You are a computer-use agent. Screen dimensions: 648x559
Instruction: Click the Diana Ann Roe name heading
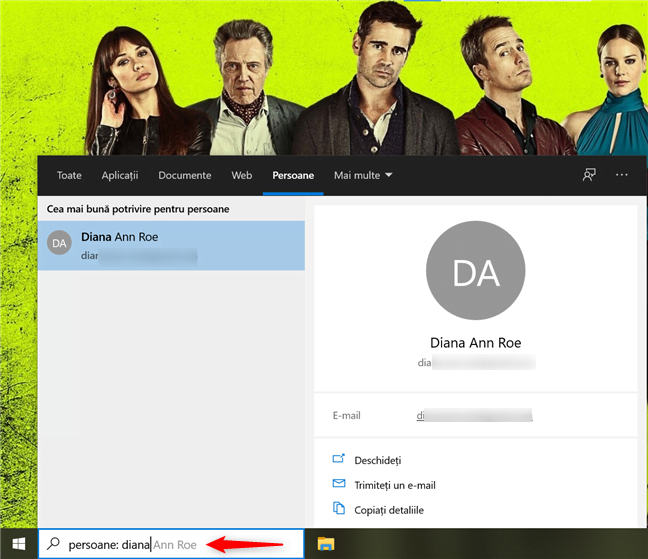pyautogui.click(x=476, y=343)
